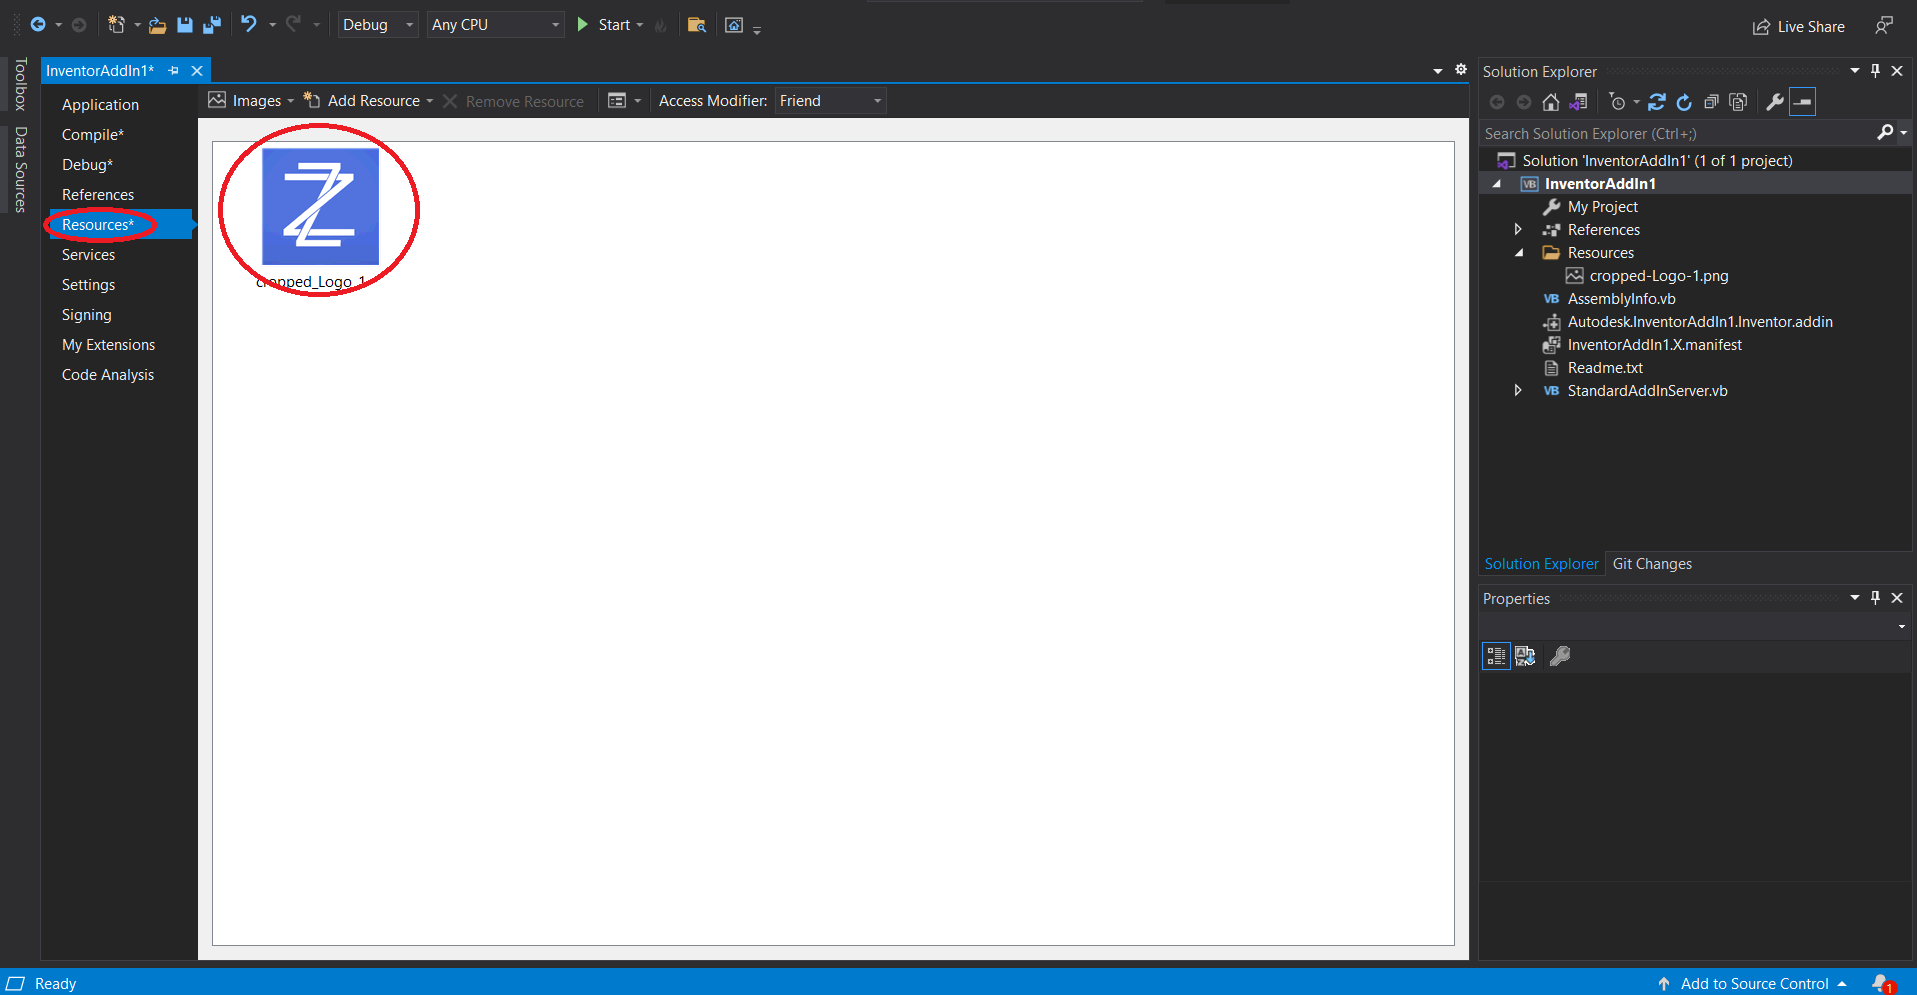Expand the References node in Solution Explorer
Screen dimensions: 1917x995
point(1517,229)
